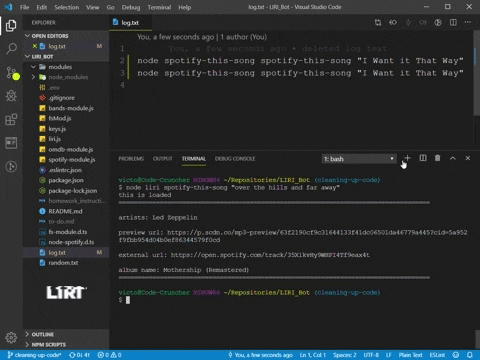Switch to the PROBLEMS panel tab
Viewport: 480px width, 360px height.
click(131, 159)
